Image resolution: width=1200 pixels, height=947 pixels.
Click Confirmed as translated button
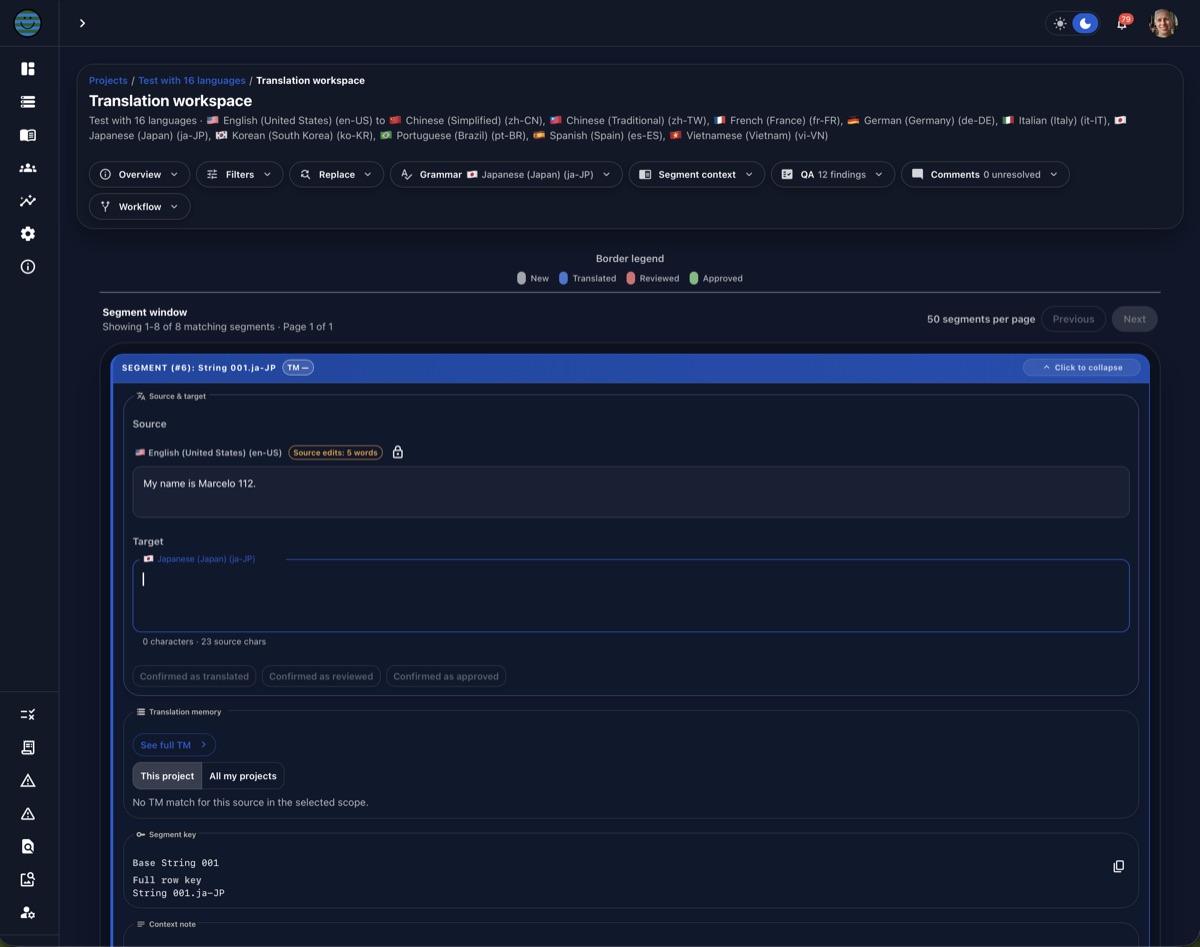[x=194, y=676]
